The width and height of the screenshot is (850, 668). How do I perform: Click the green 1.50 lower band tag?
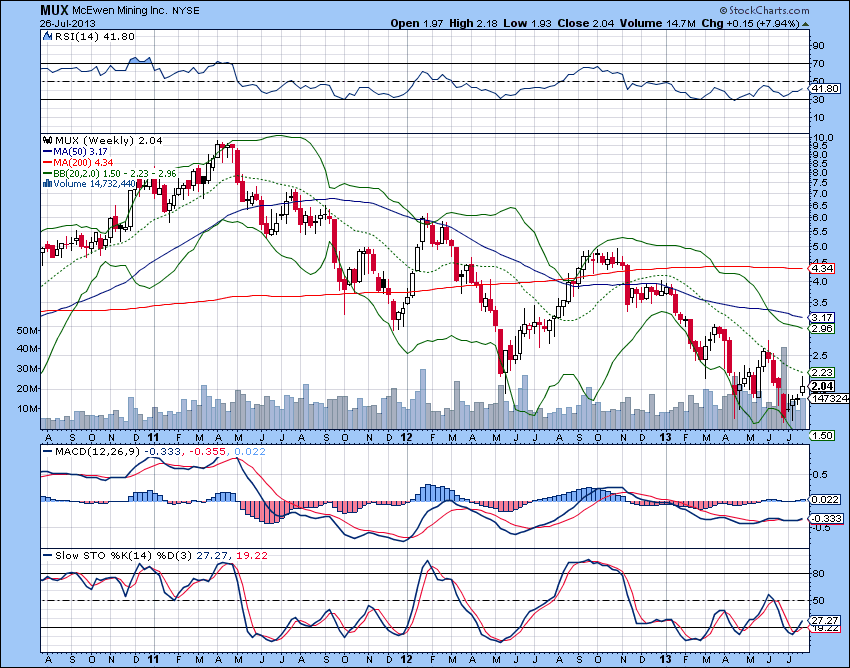coord(821,435)
